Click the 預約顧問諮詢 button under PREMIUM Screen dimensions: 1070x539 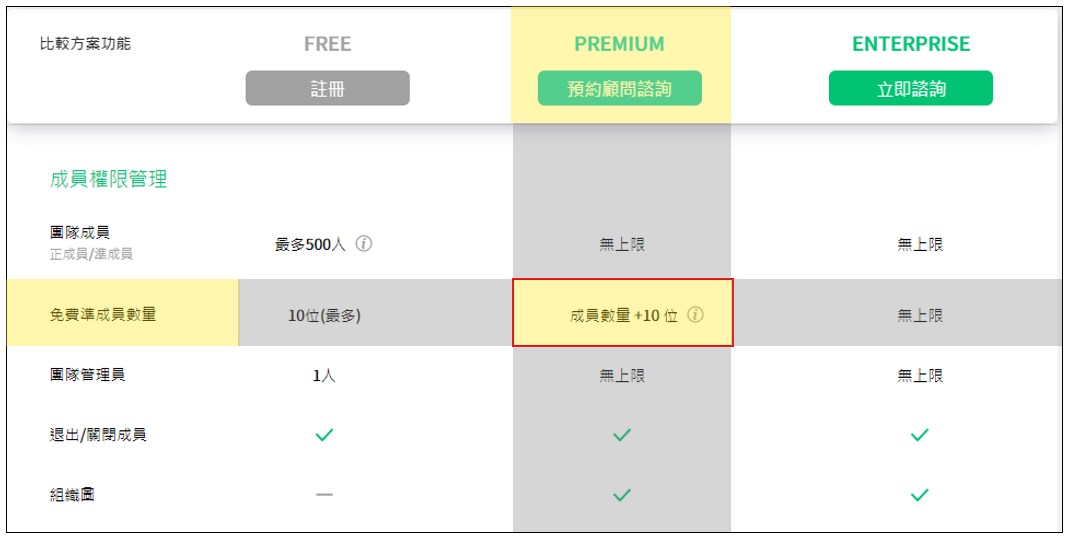(x=620, y=89)
